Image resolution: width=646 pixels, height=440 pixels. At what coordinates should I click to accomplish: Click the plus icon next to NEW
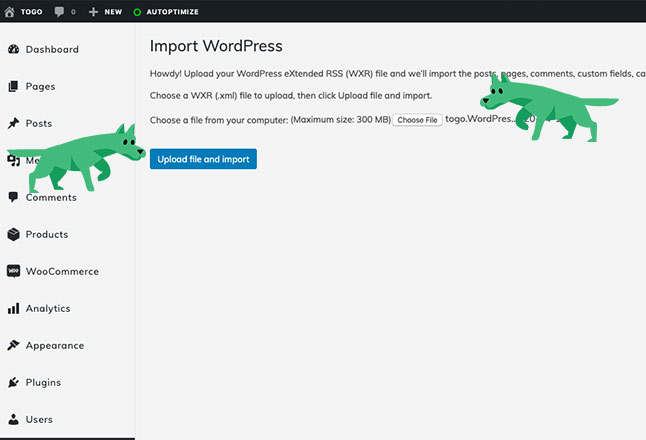[x=94, y=12]
